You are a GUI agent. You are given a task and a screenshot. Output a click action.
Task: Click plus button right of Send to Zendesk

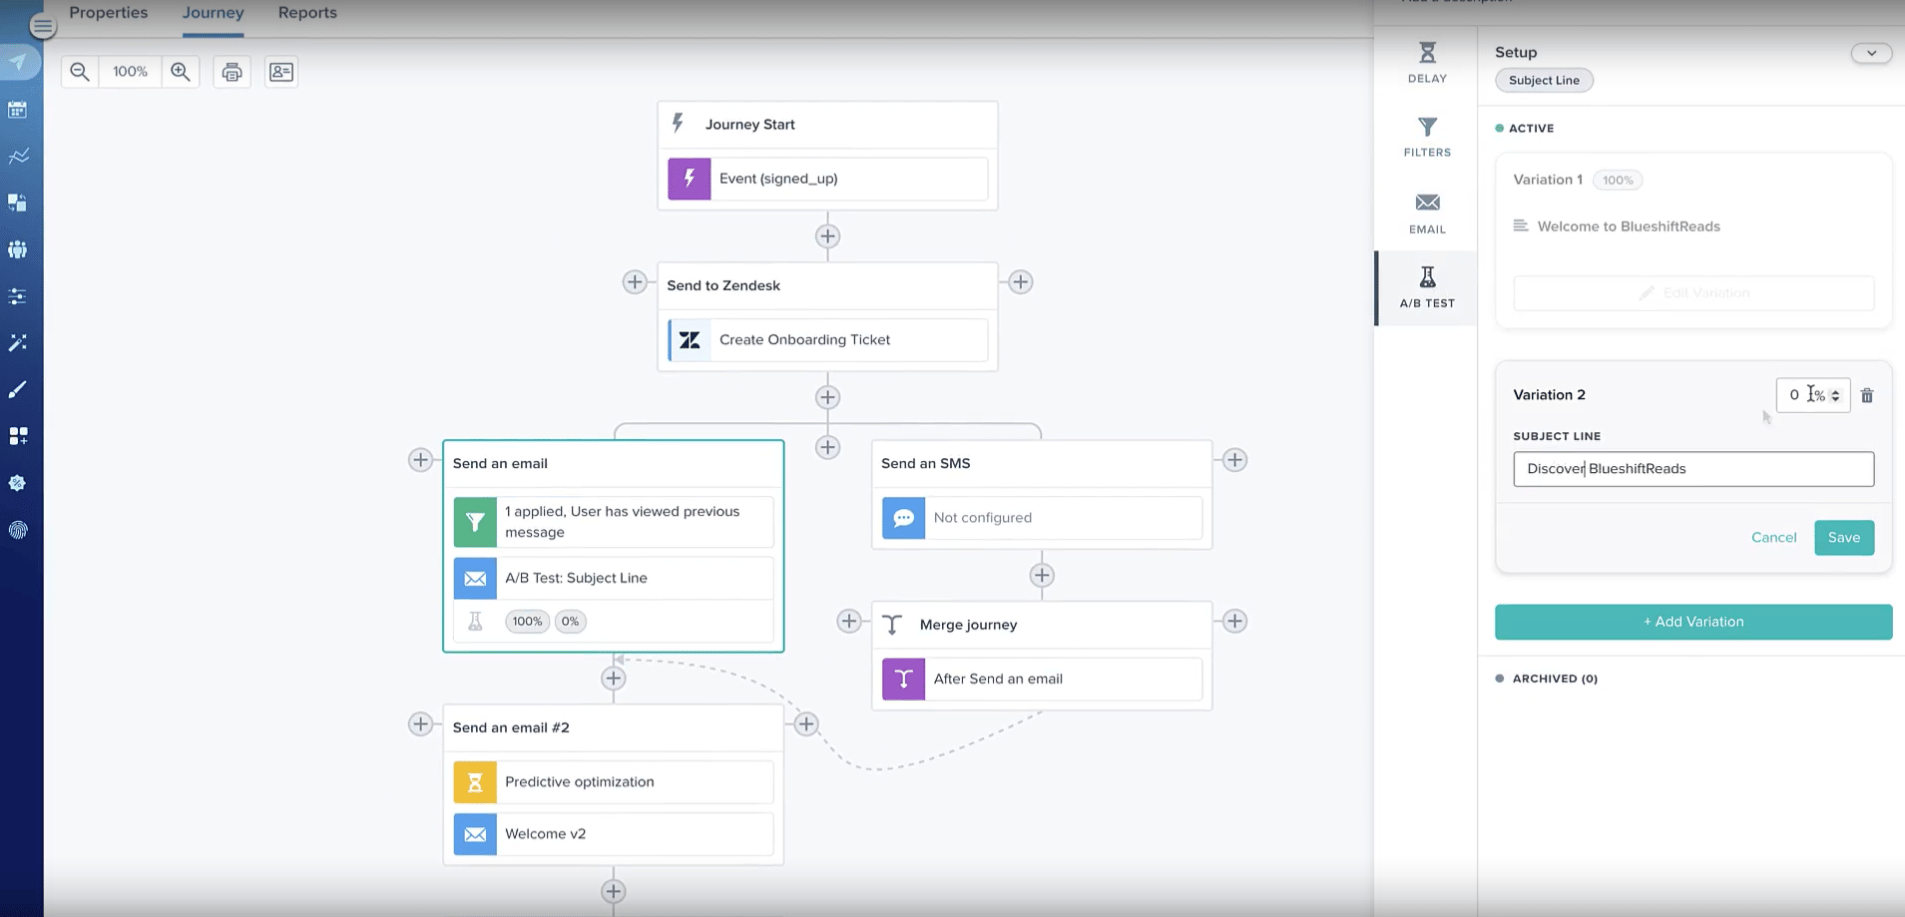(1020, 282)
